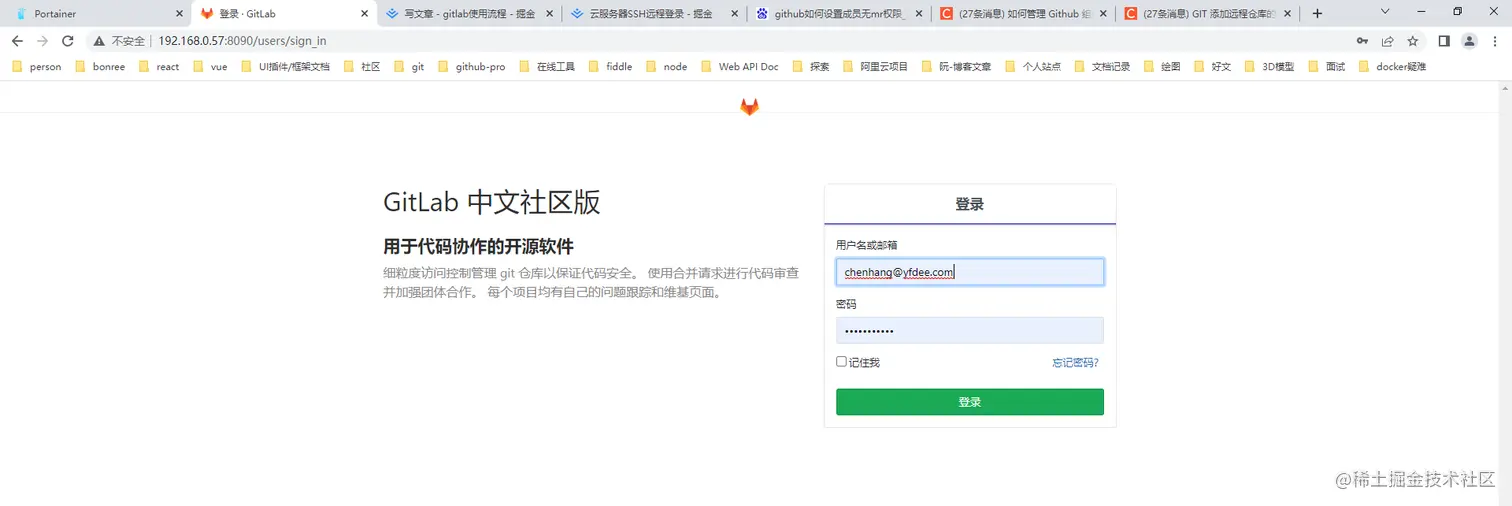Open a new tab with the plus button

(x=1317, y=14)
